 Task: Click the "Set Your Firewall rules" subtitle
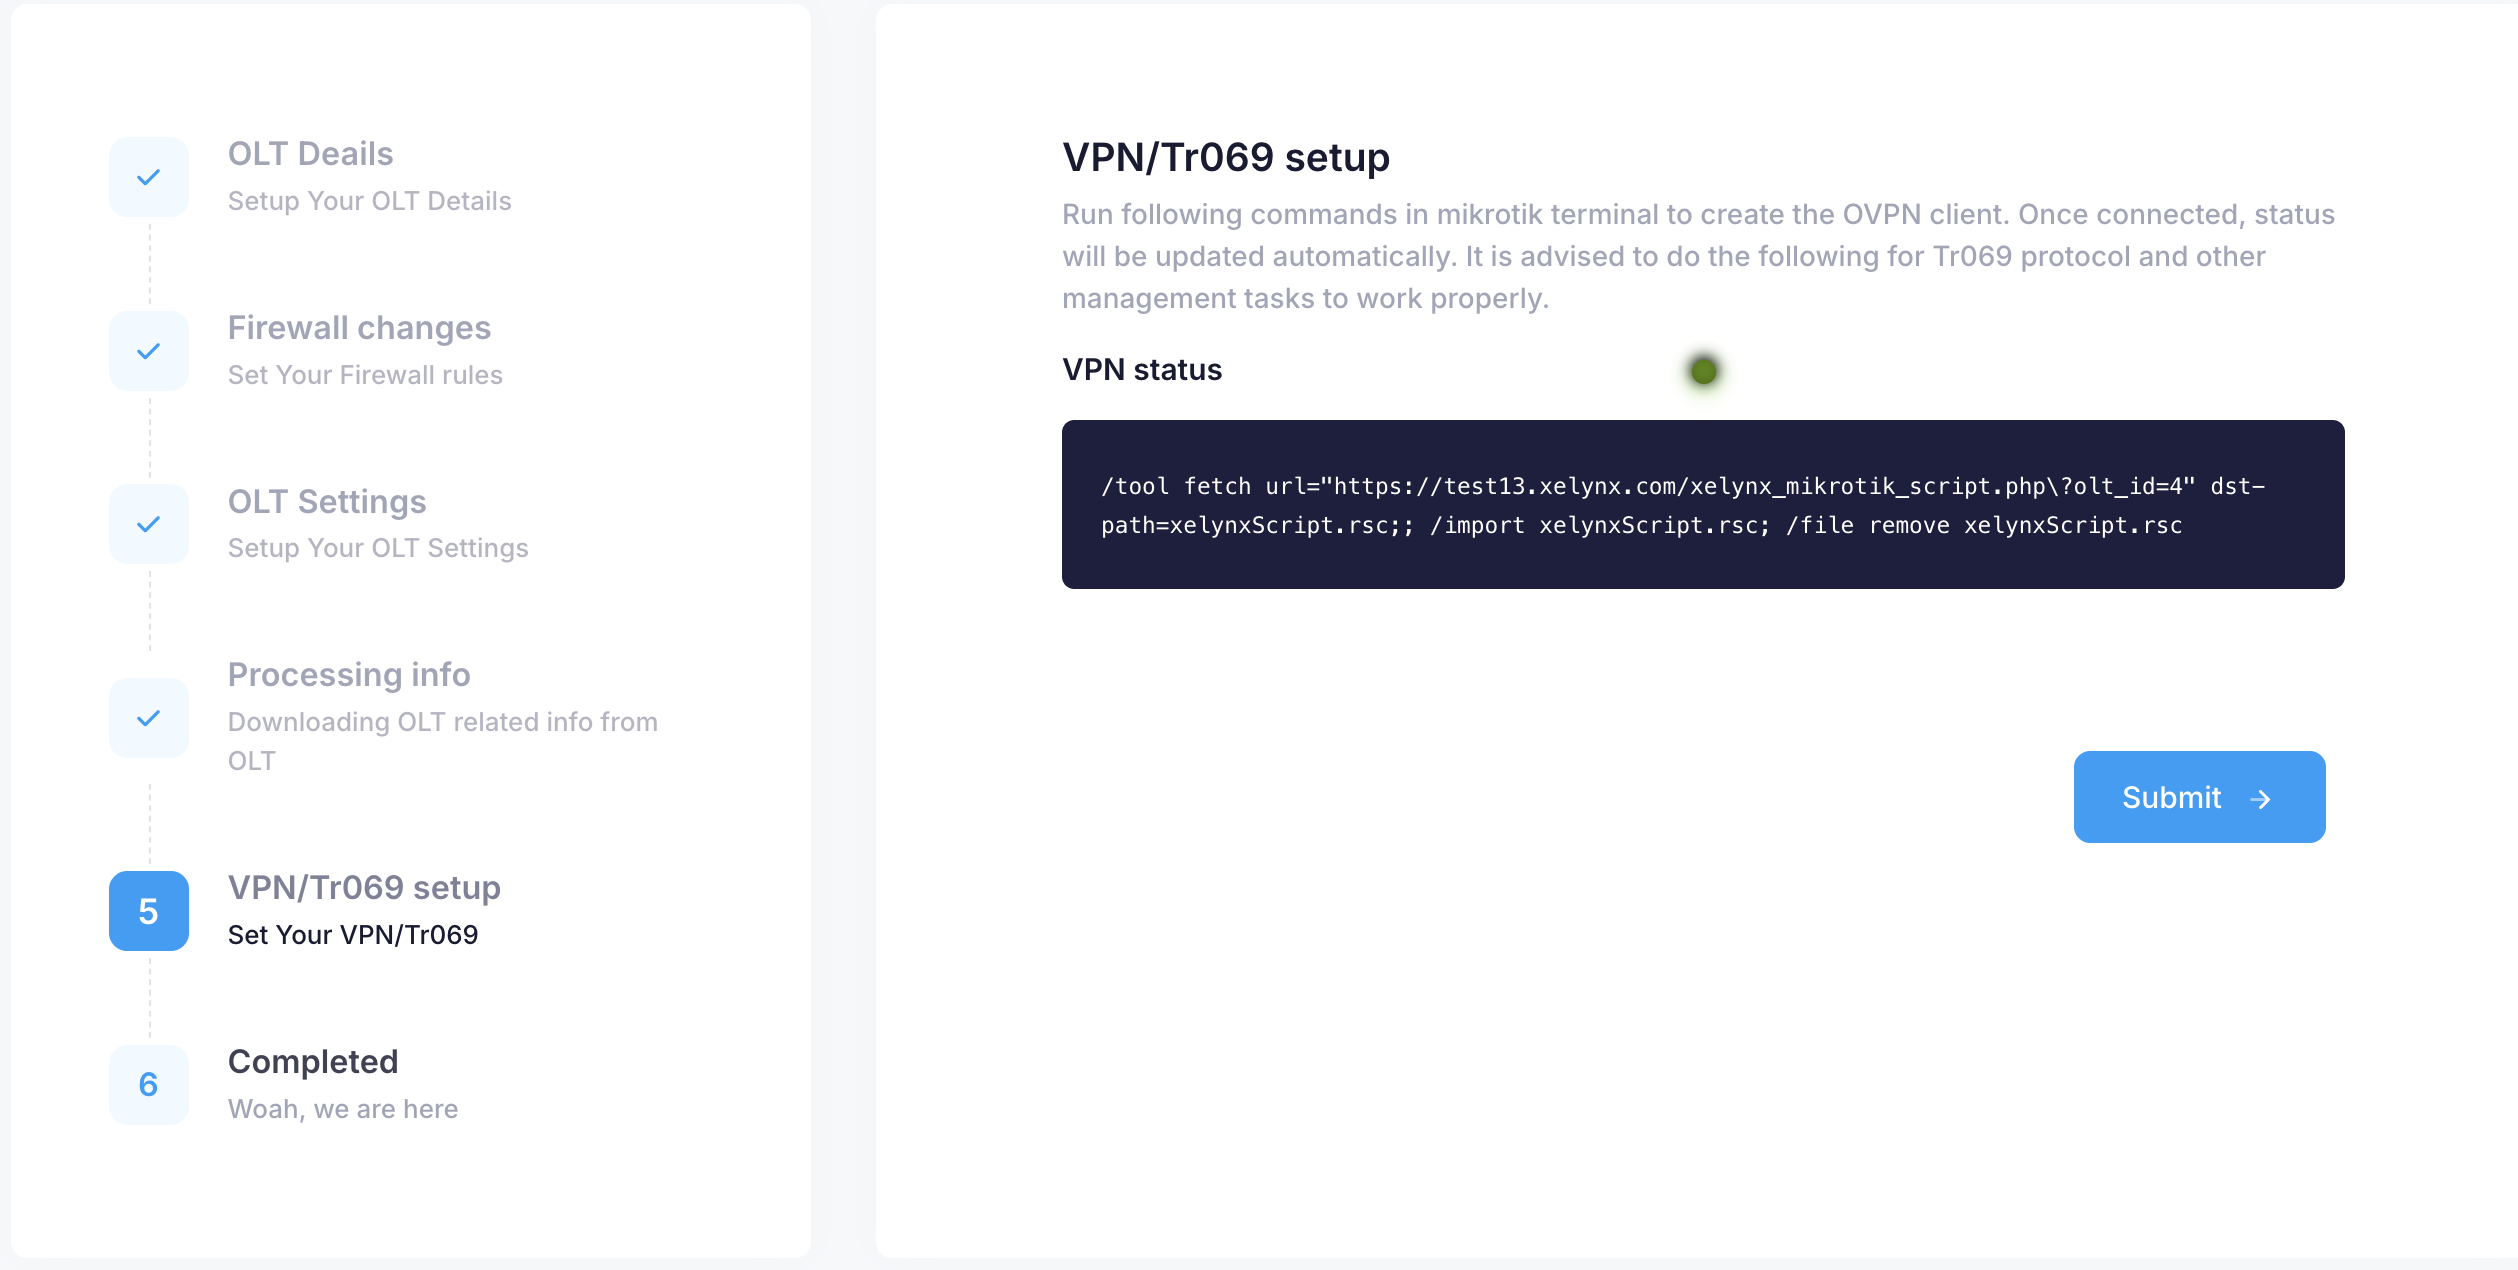click(x=365, y=375)
